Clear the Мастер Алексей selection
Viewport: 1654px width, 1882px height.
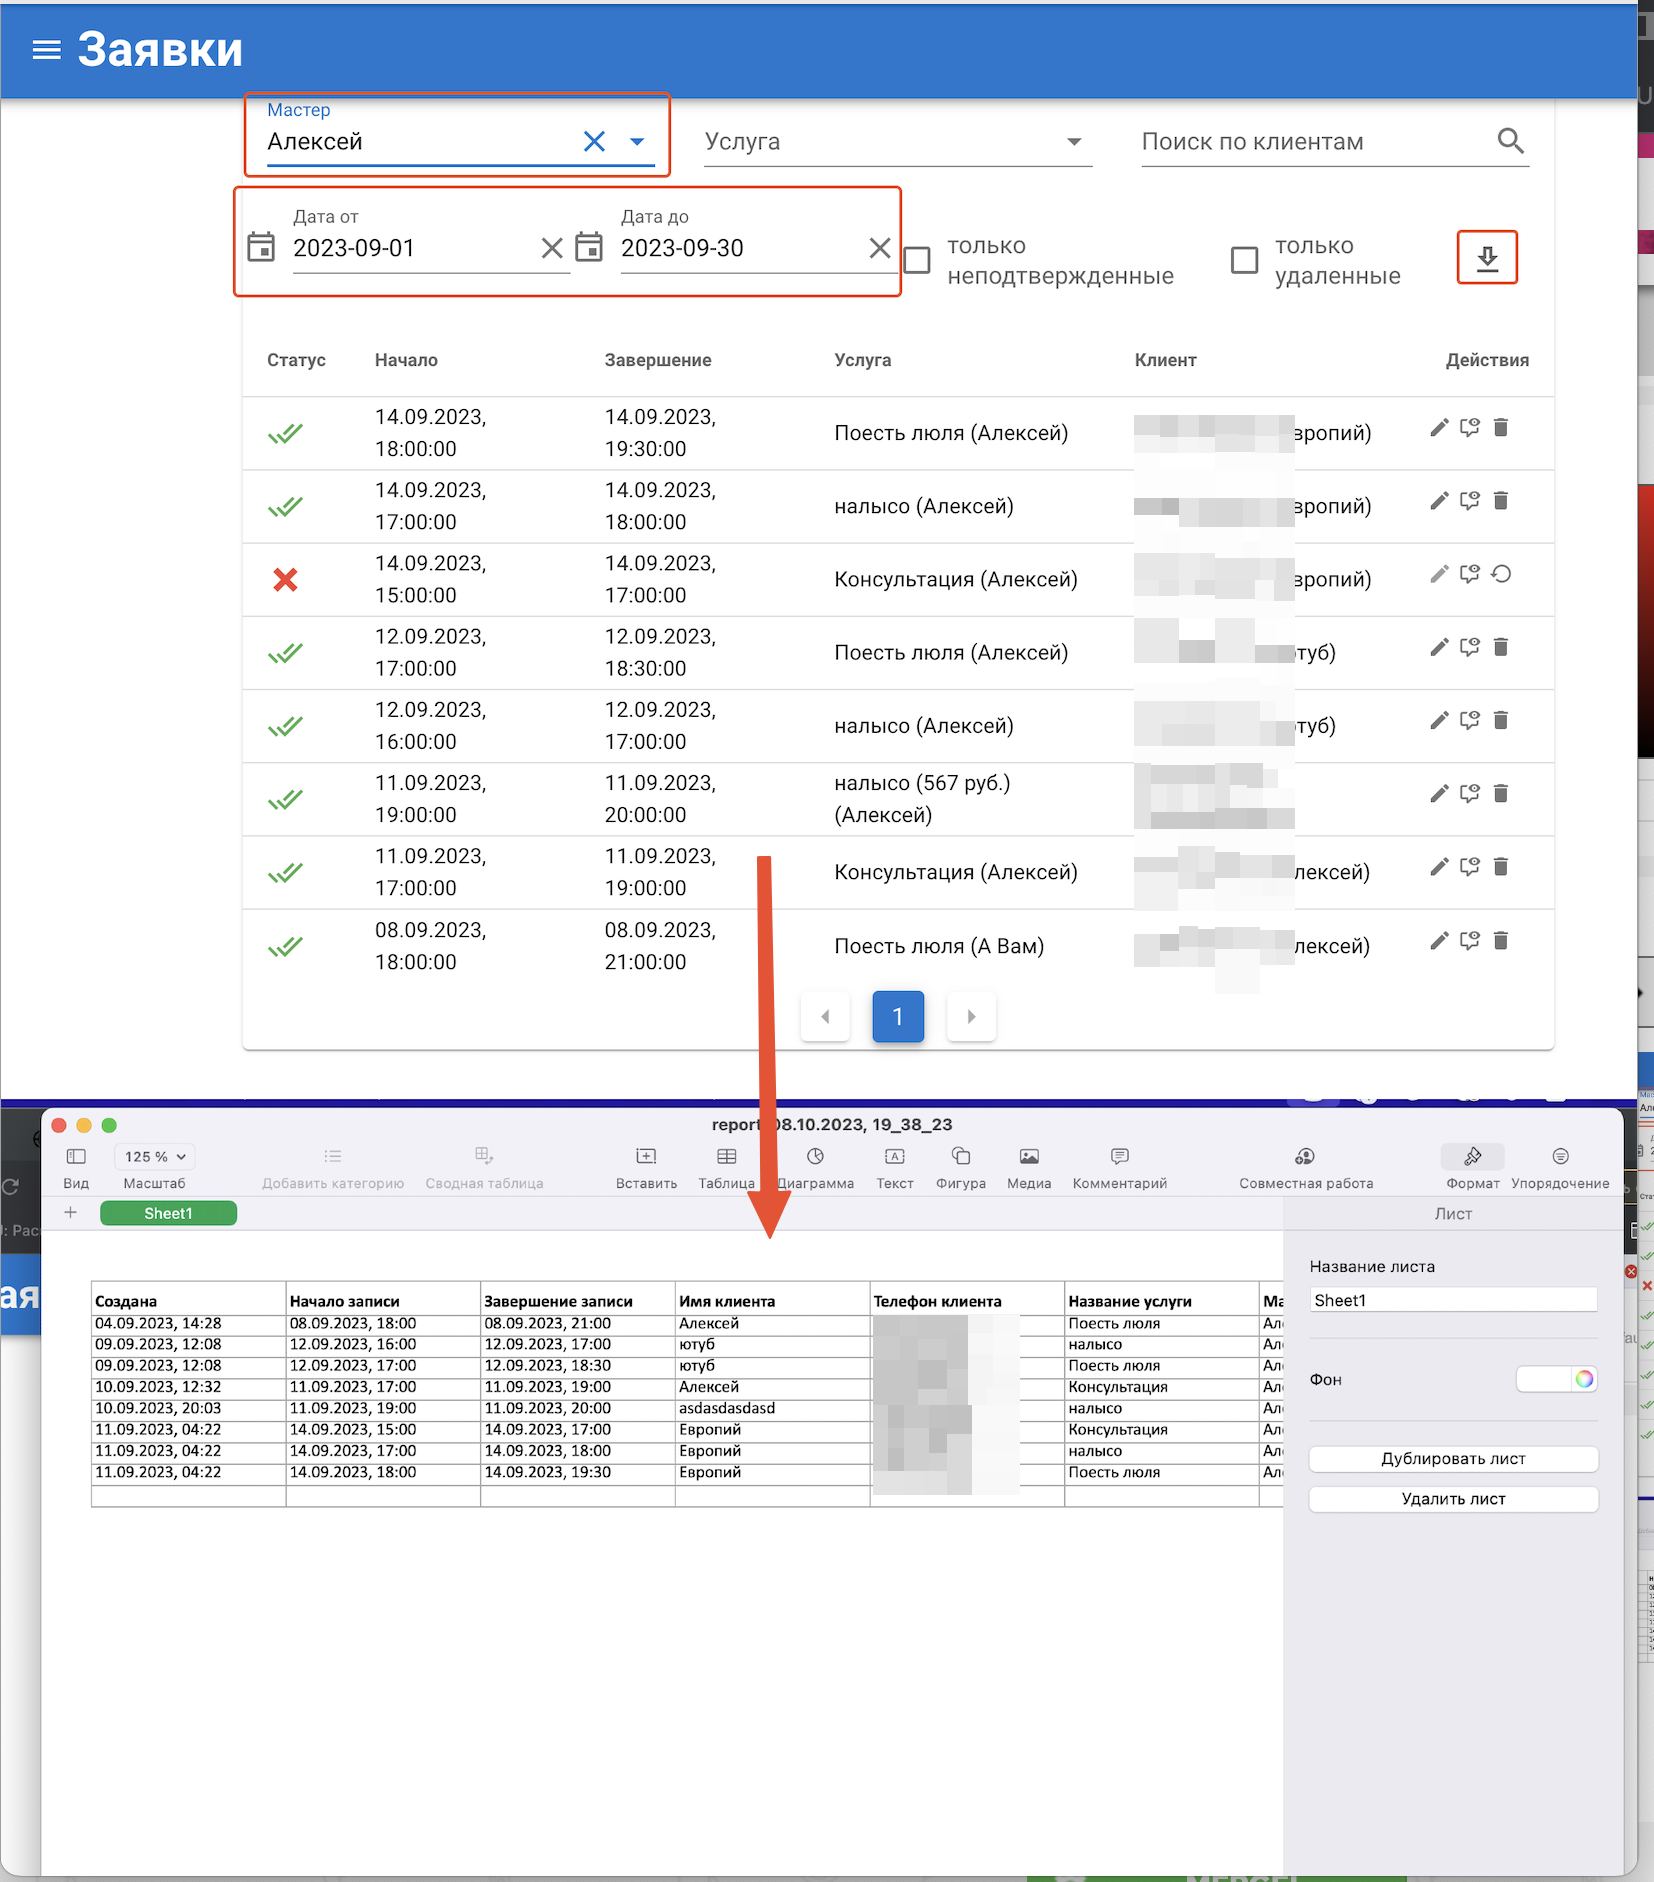[x=594, y=142]
